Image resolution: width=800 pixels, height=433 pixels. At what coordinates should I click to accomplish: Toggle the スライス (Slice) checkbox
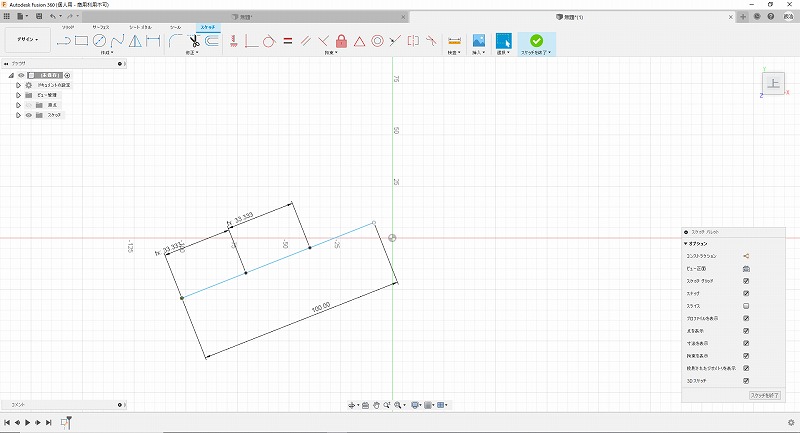[x=746, y=306]
